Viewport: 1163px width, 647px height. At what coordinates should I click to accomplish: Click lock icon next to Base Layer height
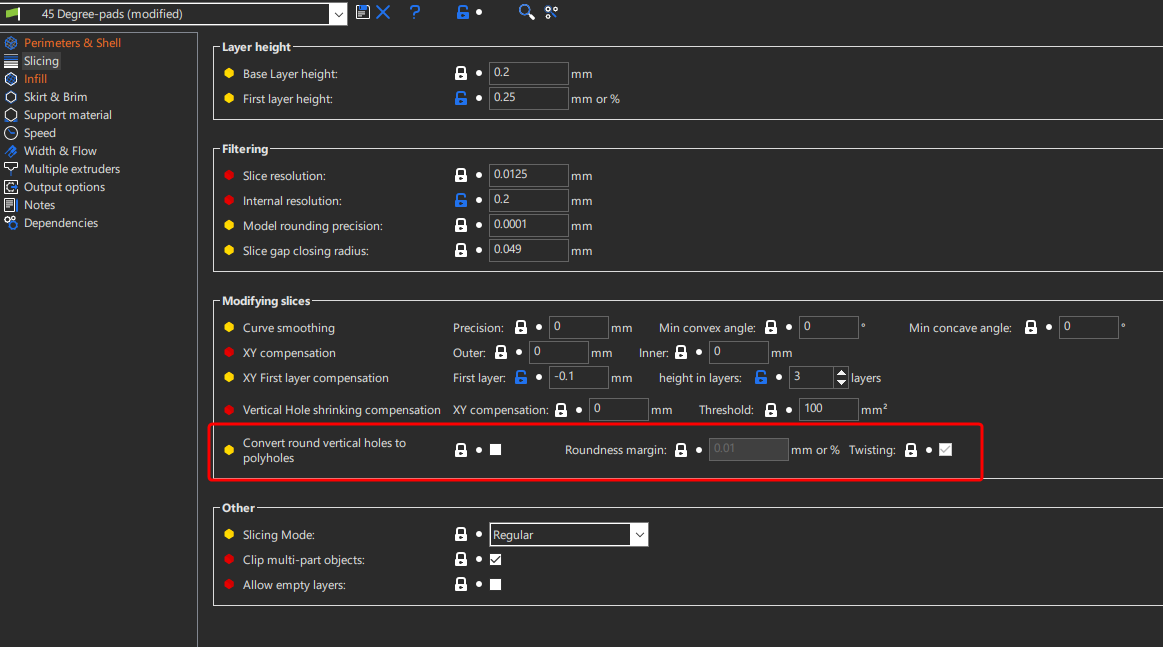pyautogui.click(x=461, y=73)
